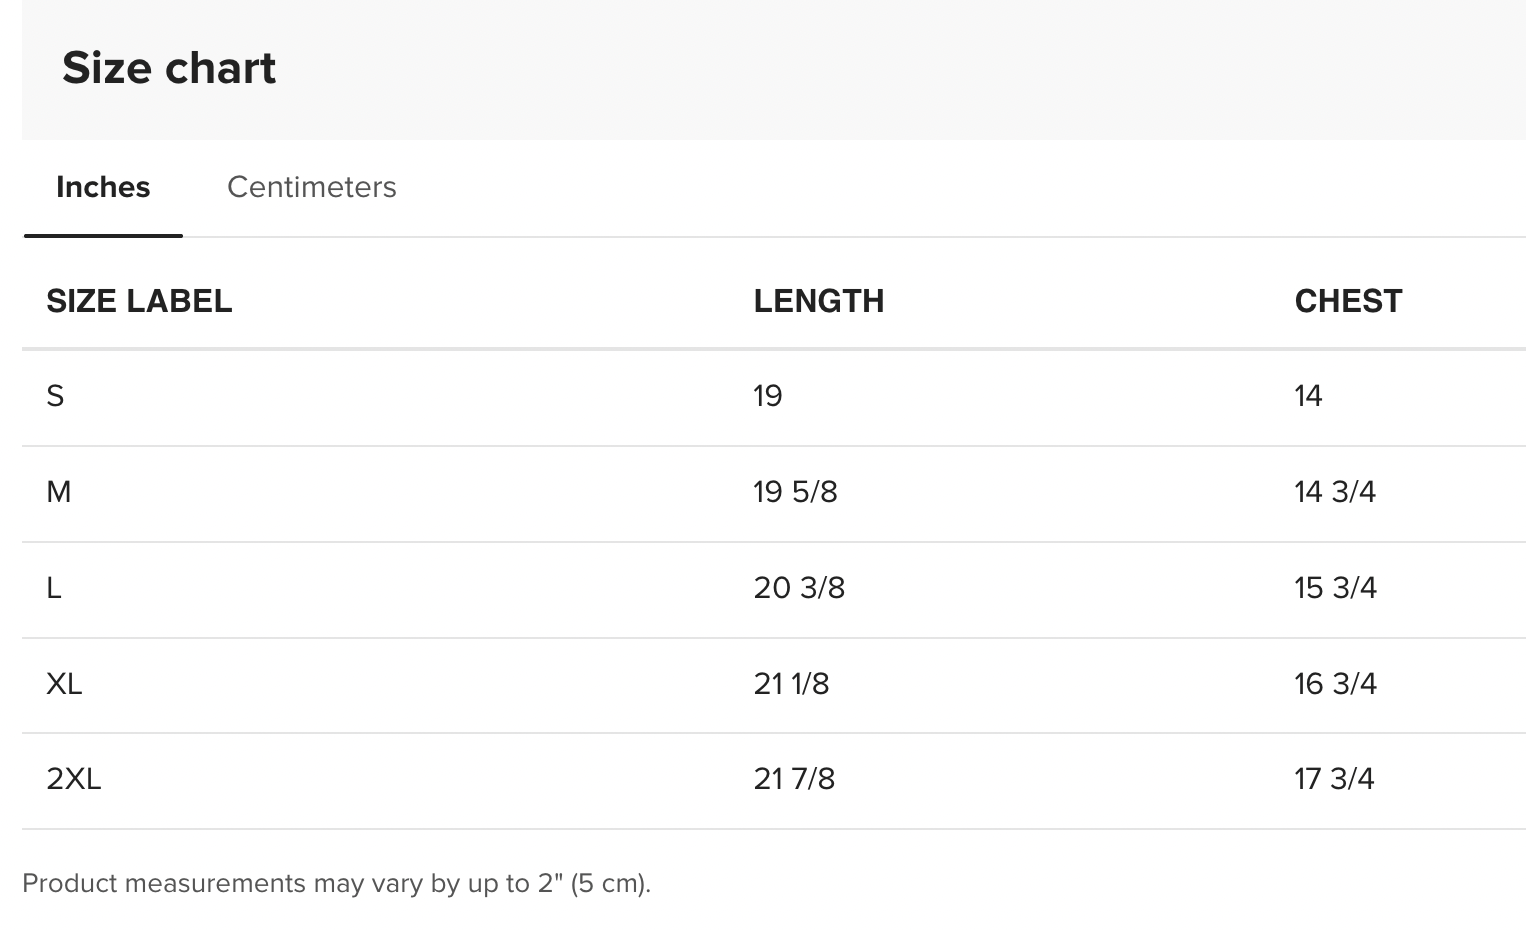The width and height of the screenshot is (1526, 930).
Task: Click the chest value 17 3/4
Action: click(x=1335, y=779)
